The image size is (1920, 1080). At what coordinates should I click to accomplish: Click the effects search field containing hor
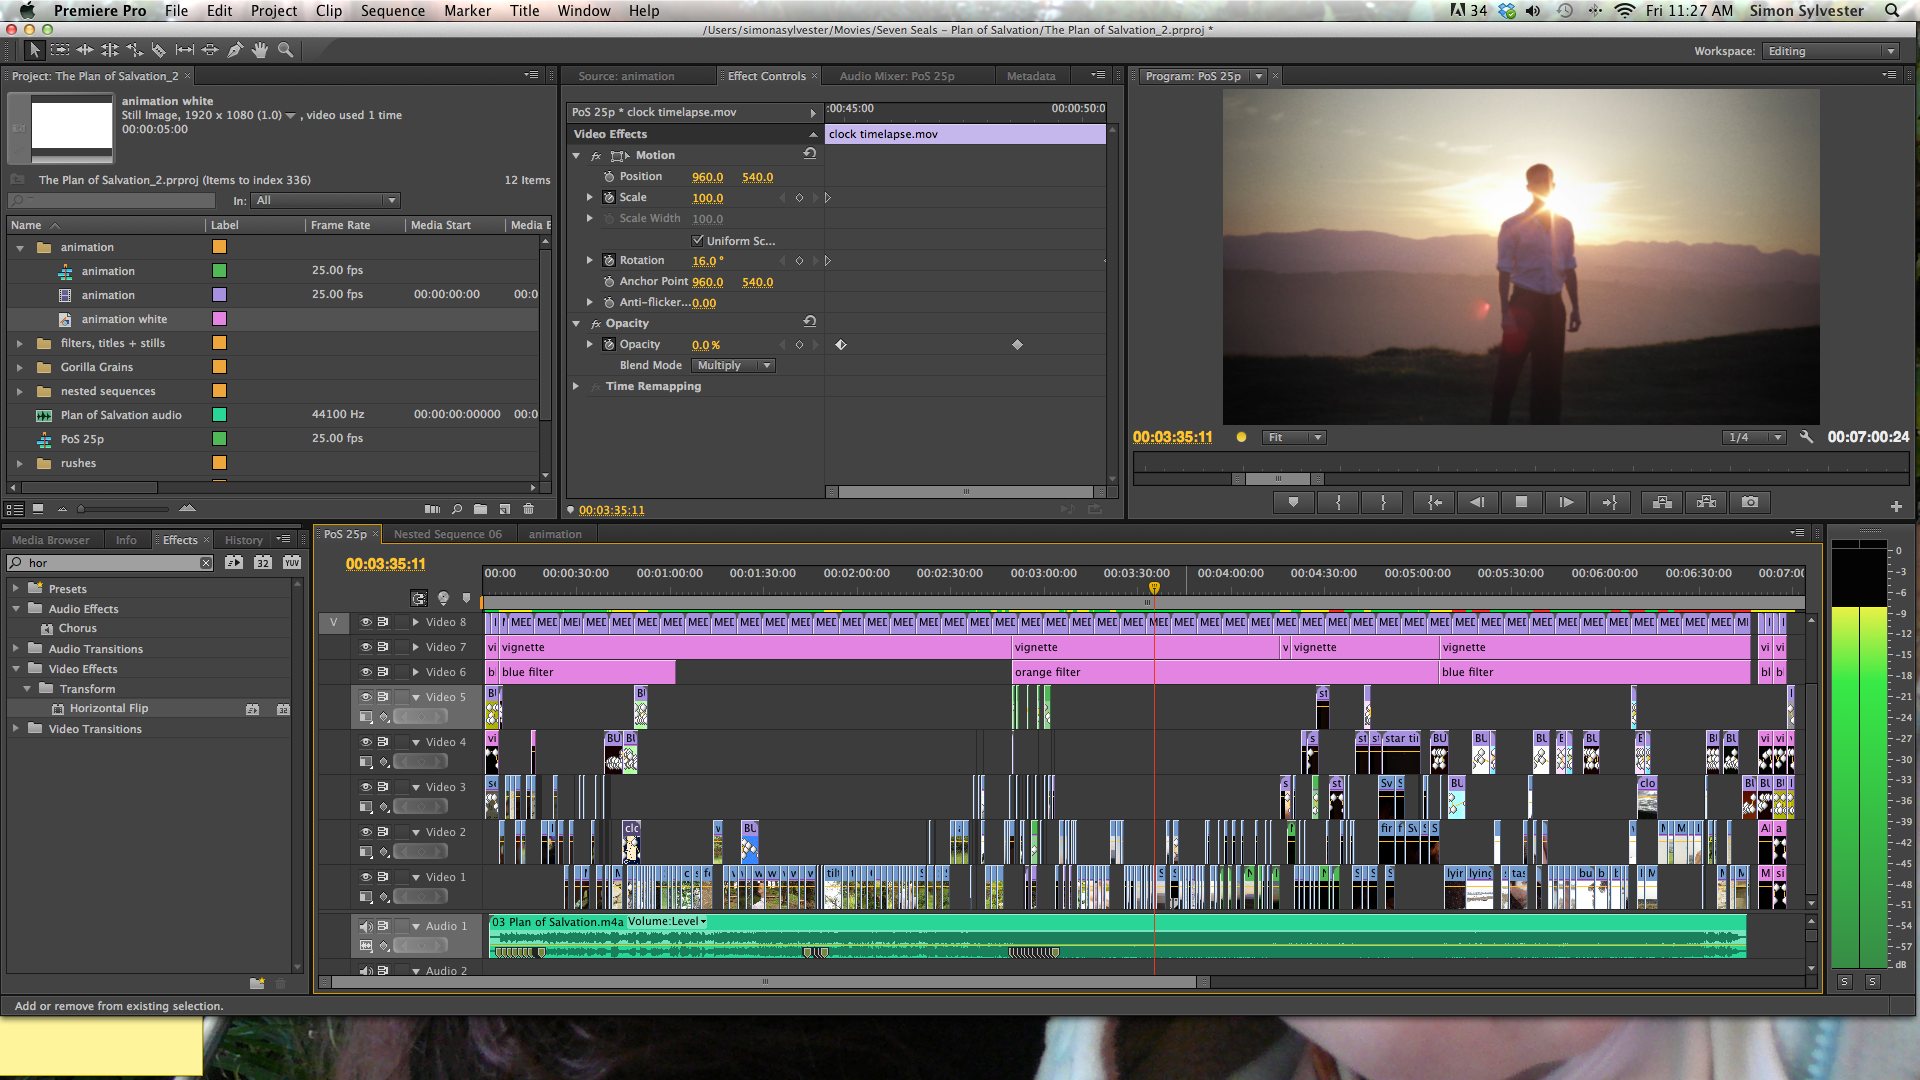click(110, 563)
